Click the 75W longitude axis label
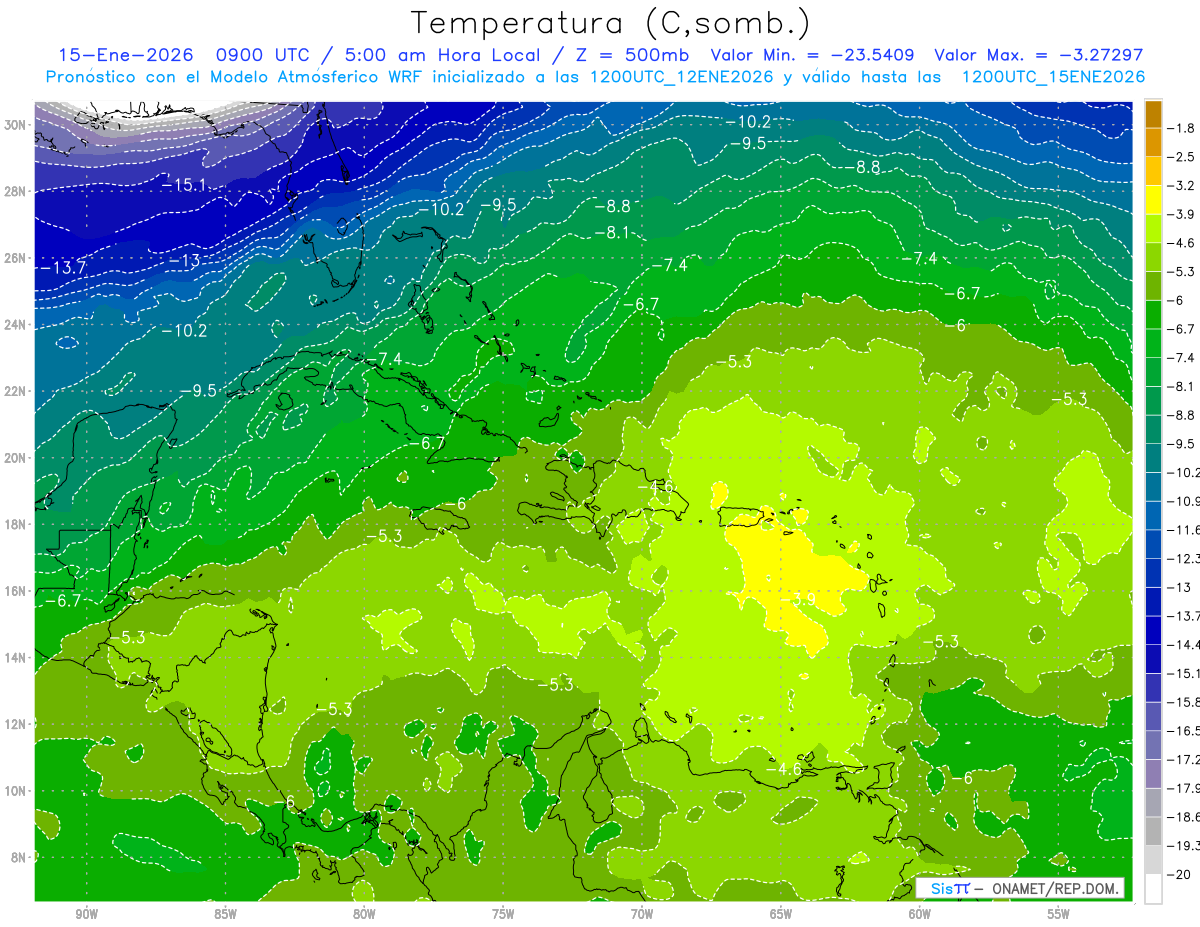Screen dimensions: 1200x927 pos(503,914)
